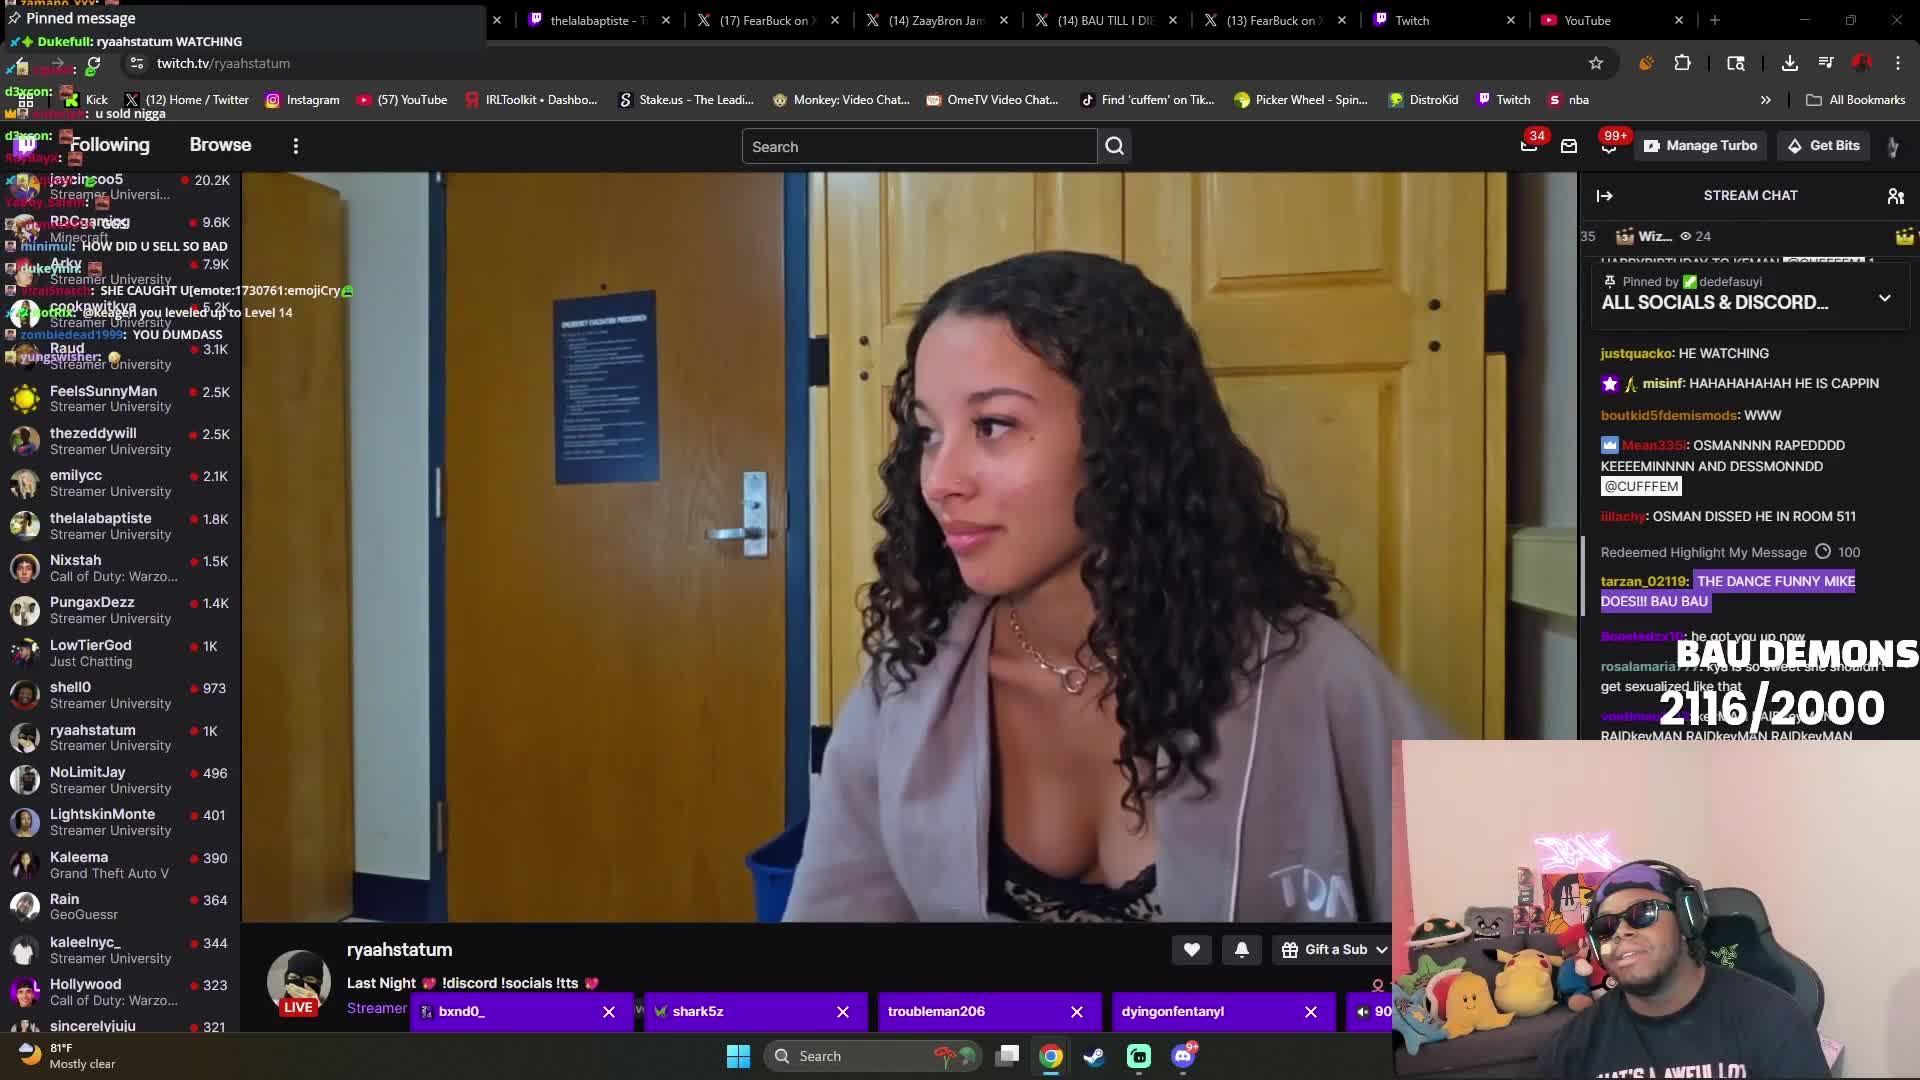Screen dimensions: 1920x1080
Task: Open emilycc channel in sidebar
Action: [120, 483]
